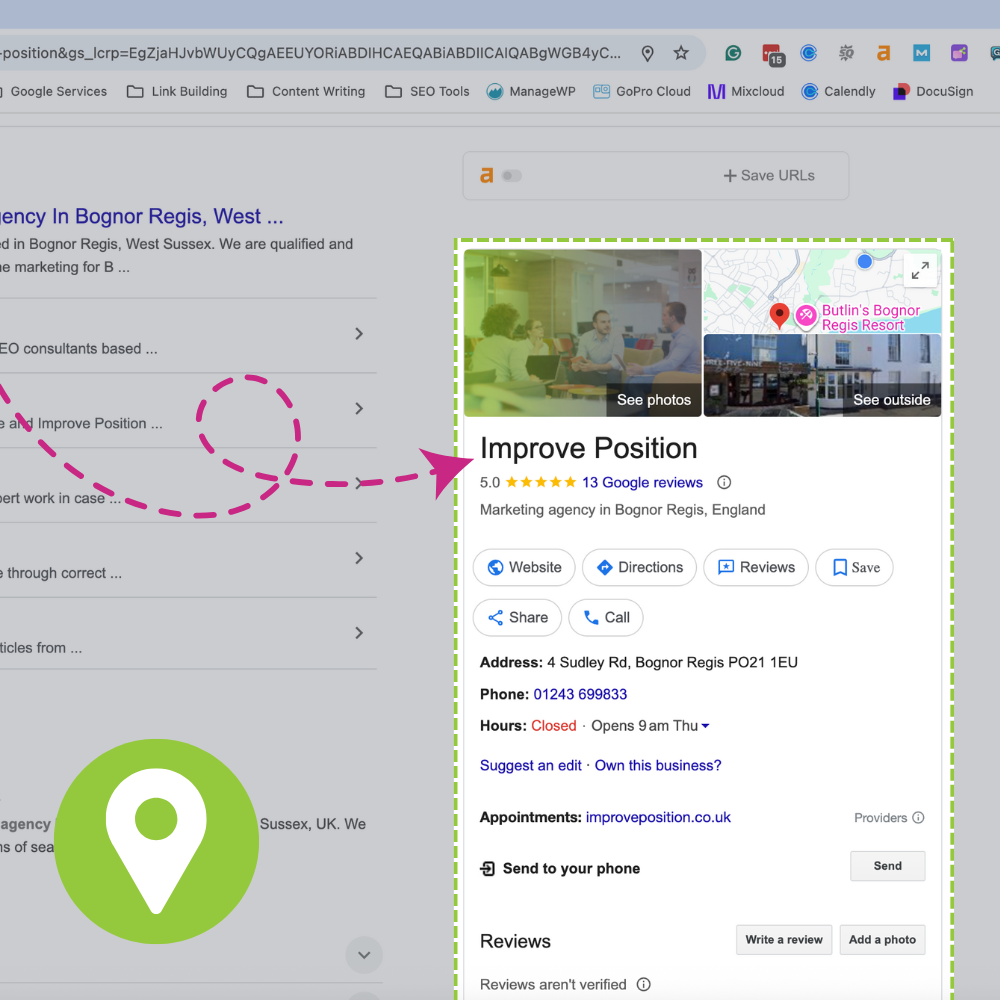
Task: Call the phone number 01243 699833
Action: pyautogui.click(x=580, y=694)
